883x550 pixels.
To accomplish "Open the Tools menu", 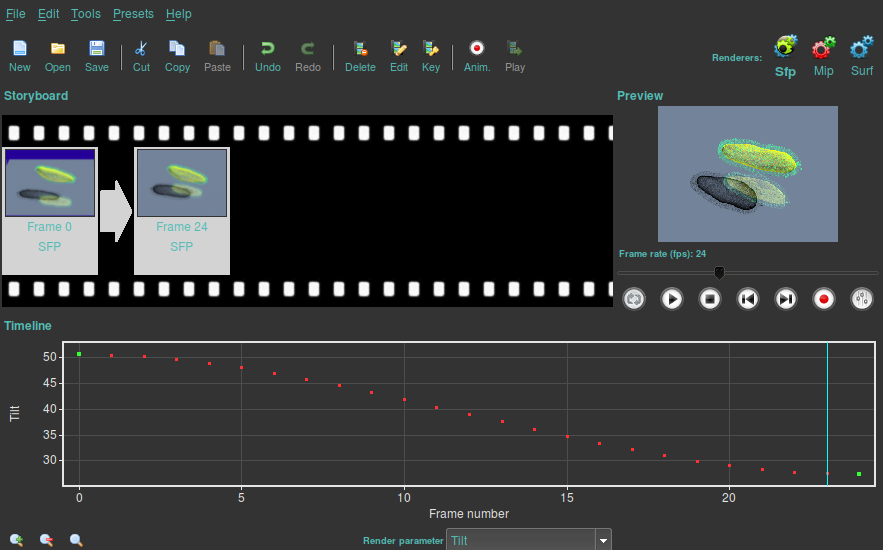I will pos(85,14).
